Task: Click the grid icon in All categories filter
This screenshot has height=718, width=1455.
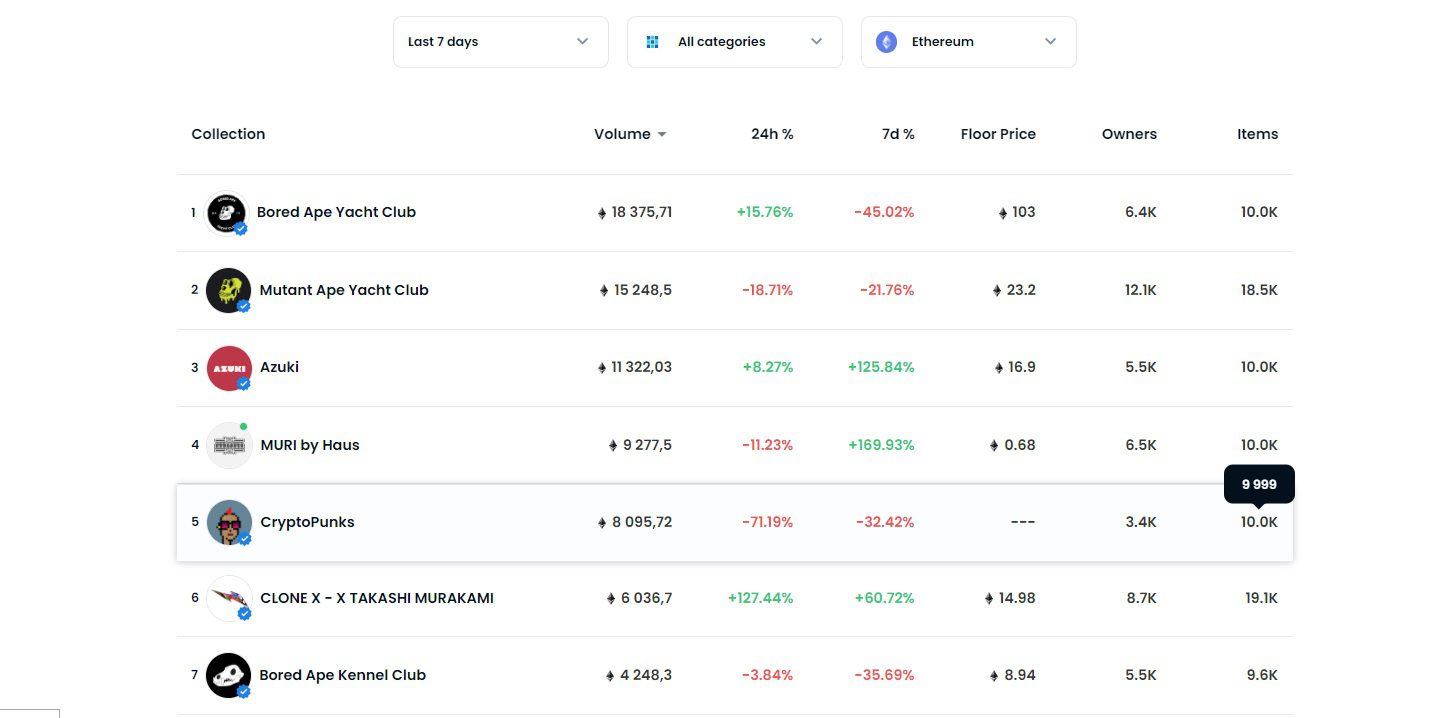Action: coord(653,42)
